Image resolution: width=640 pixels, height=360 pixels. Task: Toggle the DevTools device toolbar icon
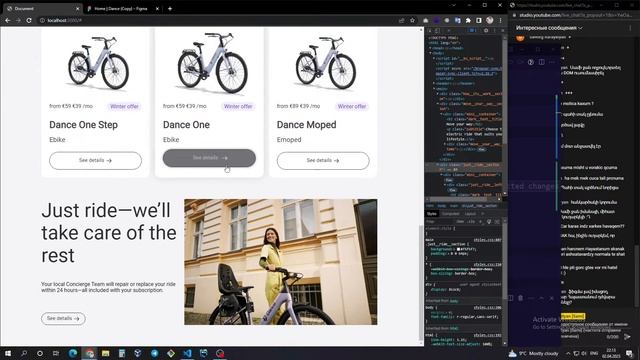(x=437, y=31)
